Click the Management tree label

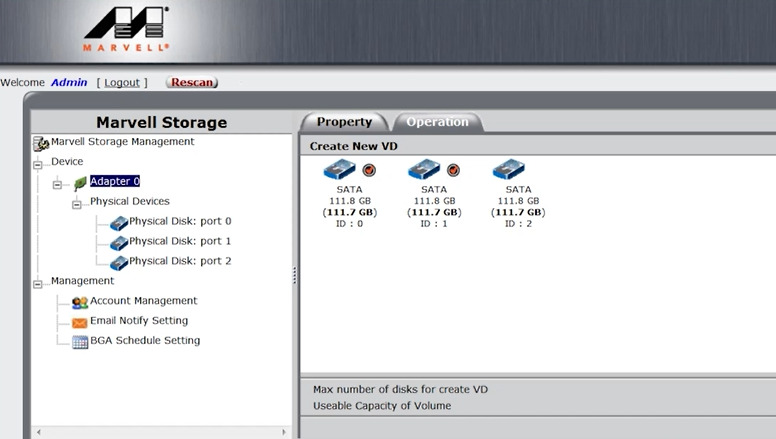82,281
